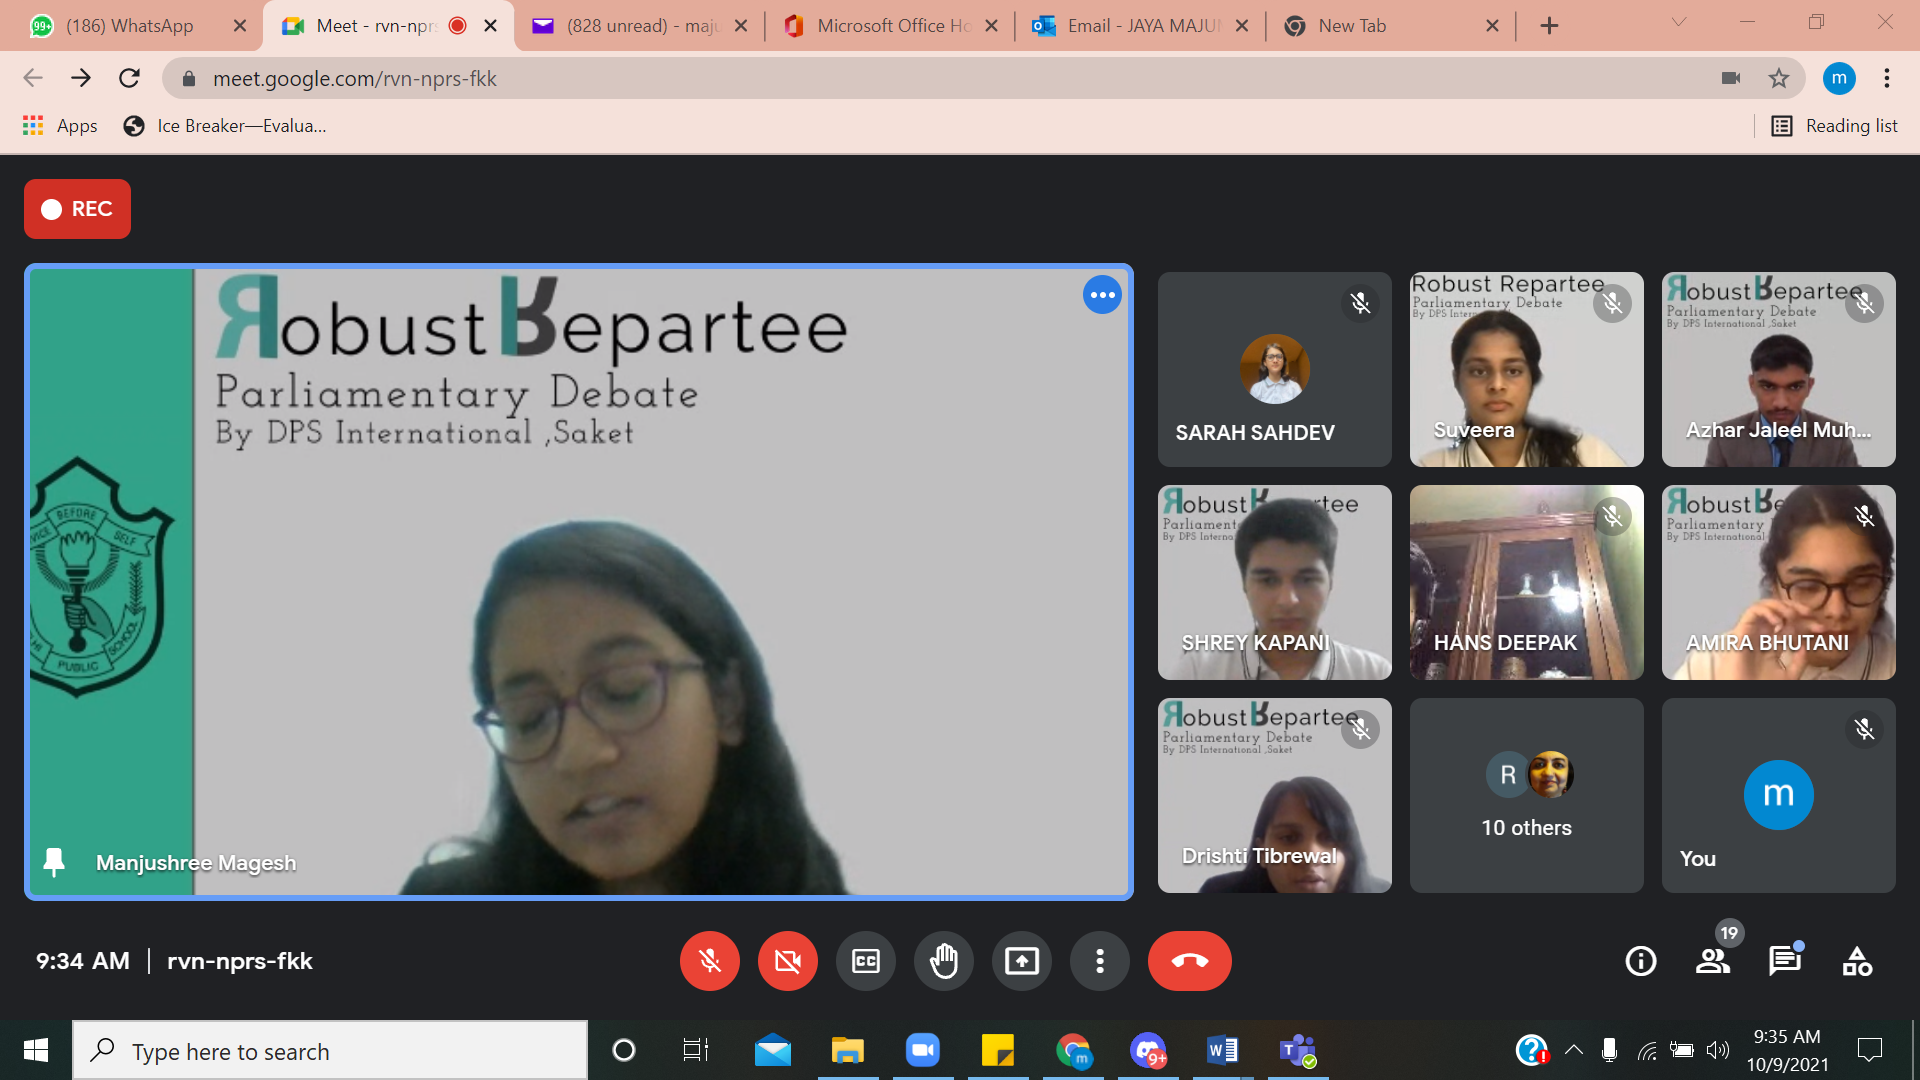Open Ice Breaker bookmark link
The width and height of the screenshot is (1920, 1080).
click(x=225, y=126)
